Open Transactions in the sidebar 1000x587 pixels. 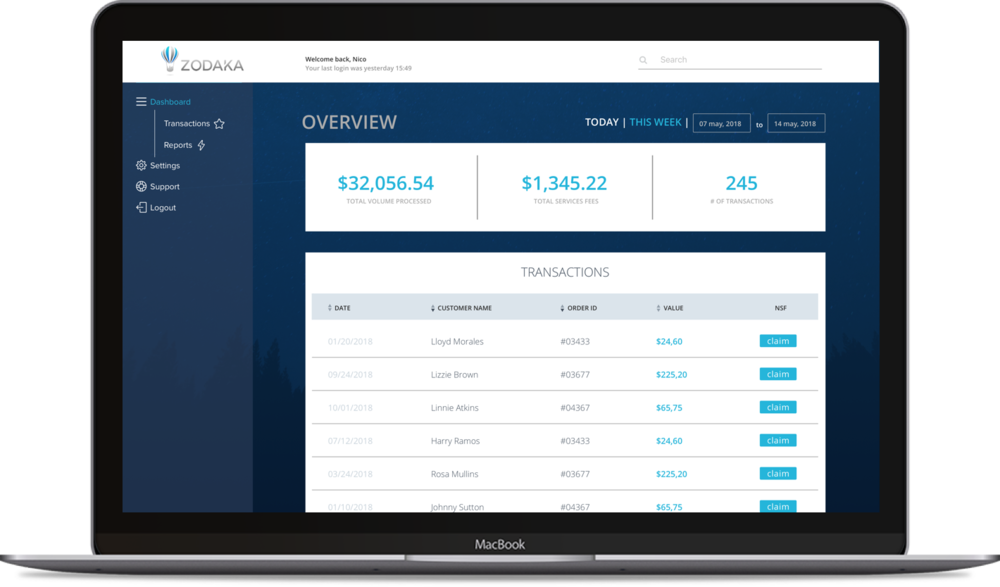tap(186, 123)
